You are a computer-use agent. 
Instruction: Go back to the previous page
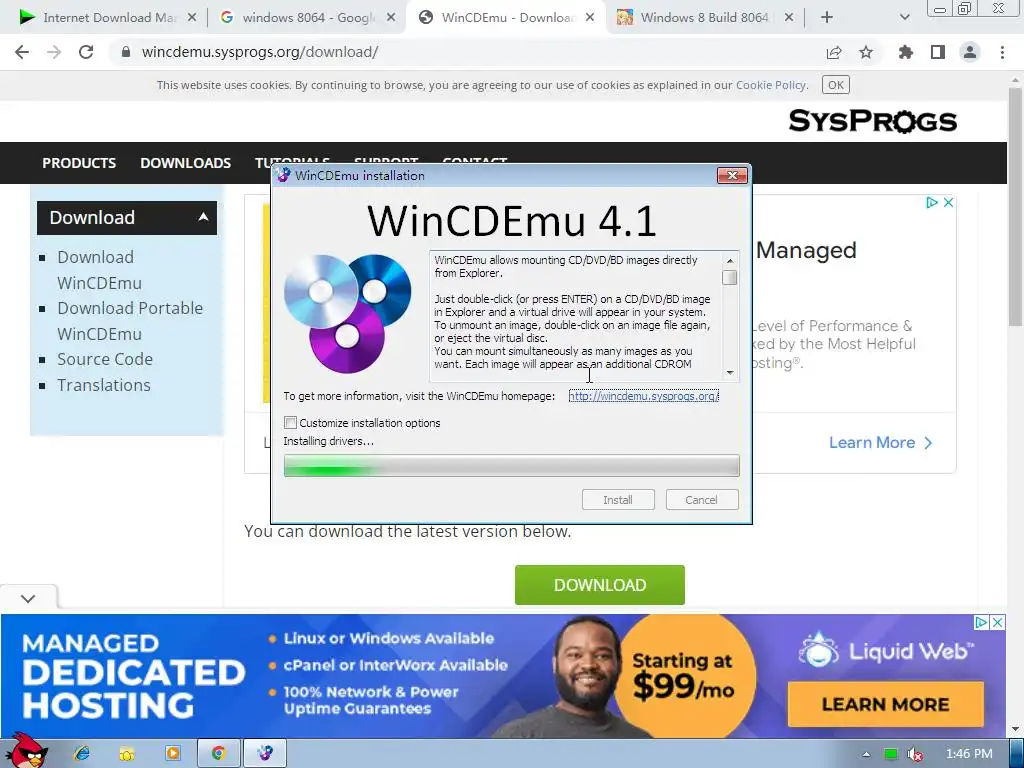coord(22,52)
